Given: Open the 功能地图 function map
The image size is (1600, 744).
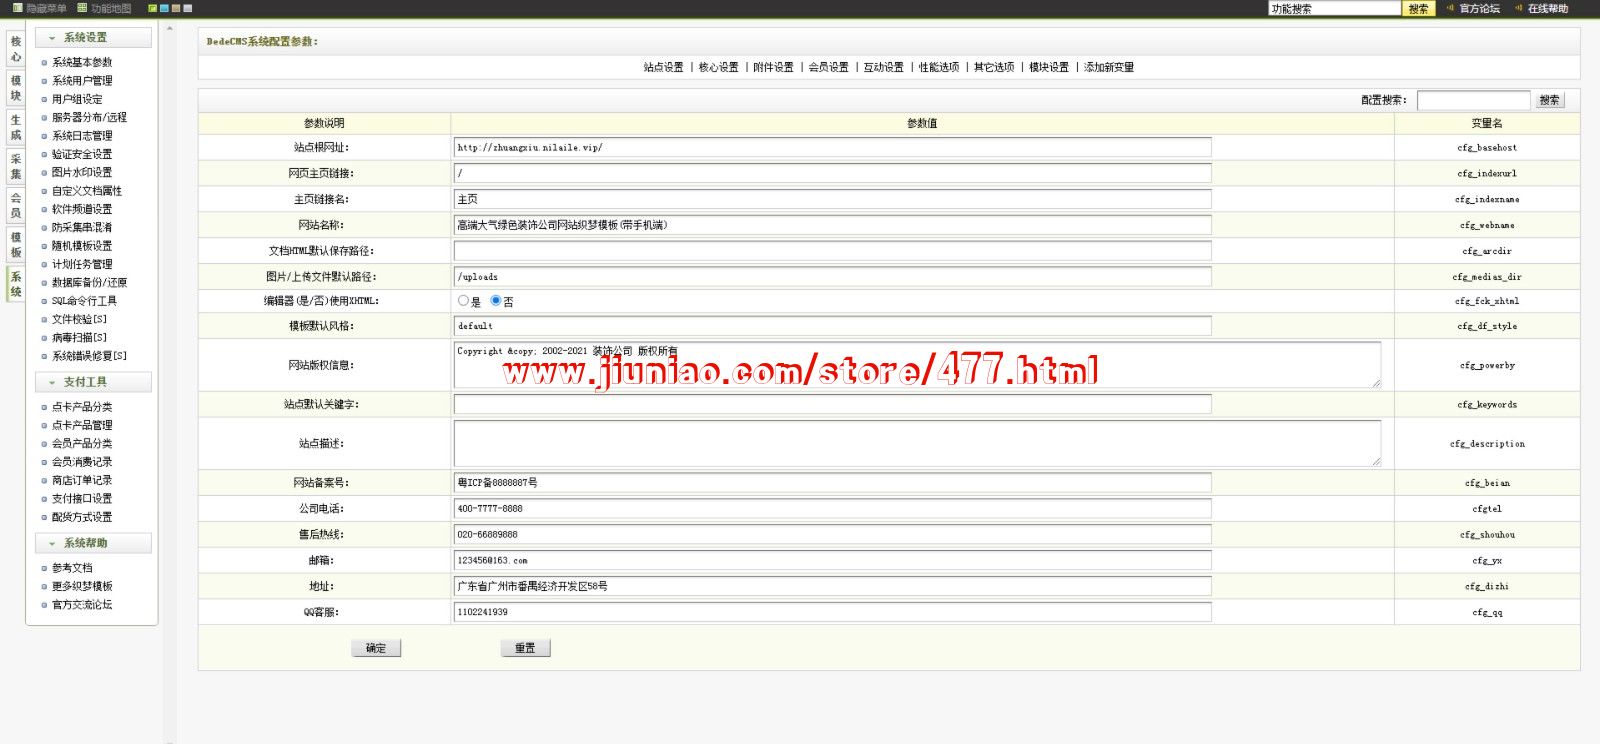Looking at the screenshot, I should click(x=104, y=8).
